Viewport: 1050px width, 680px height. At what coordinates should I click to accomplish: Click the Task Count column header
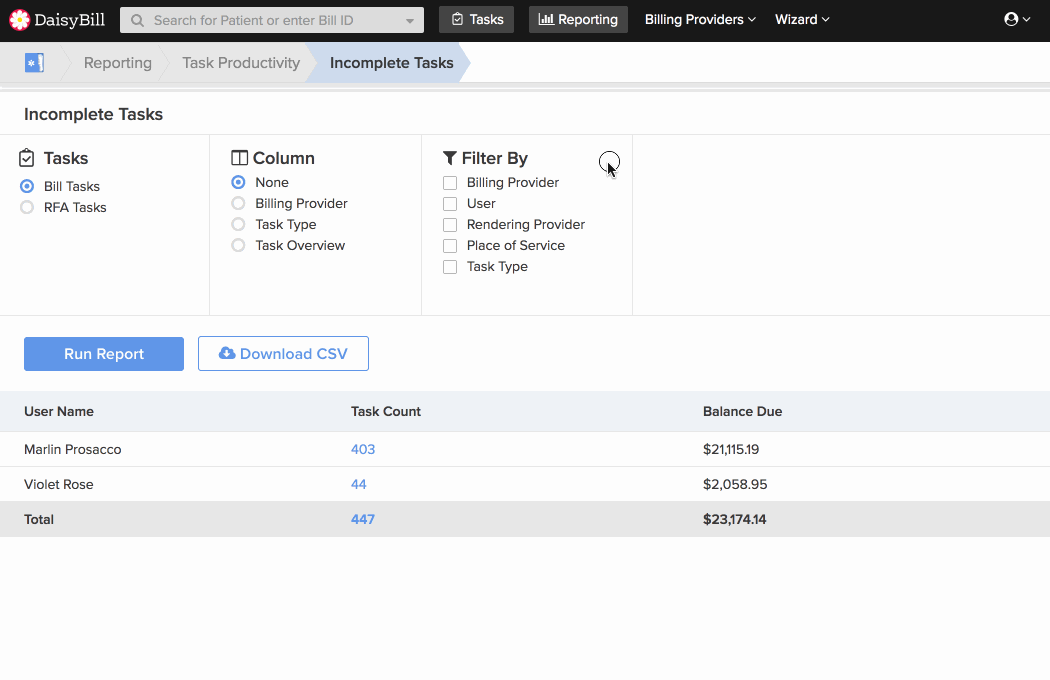tap(386, 411)
